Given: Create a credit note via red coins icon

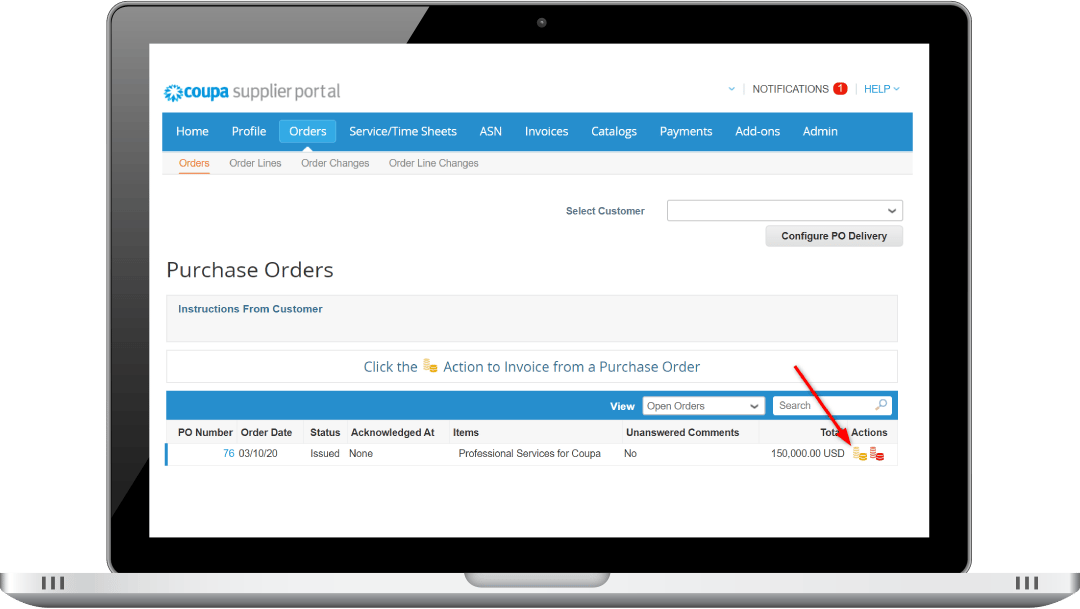Looking at the screenshot, I should [876, 453].
